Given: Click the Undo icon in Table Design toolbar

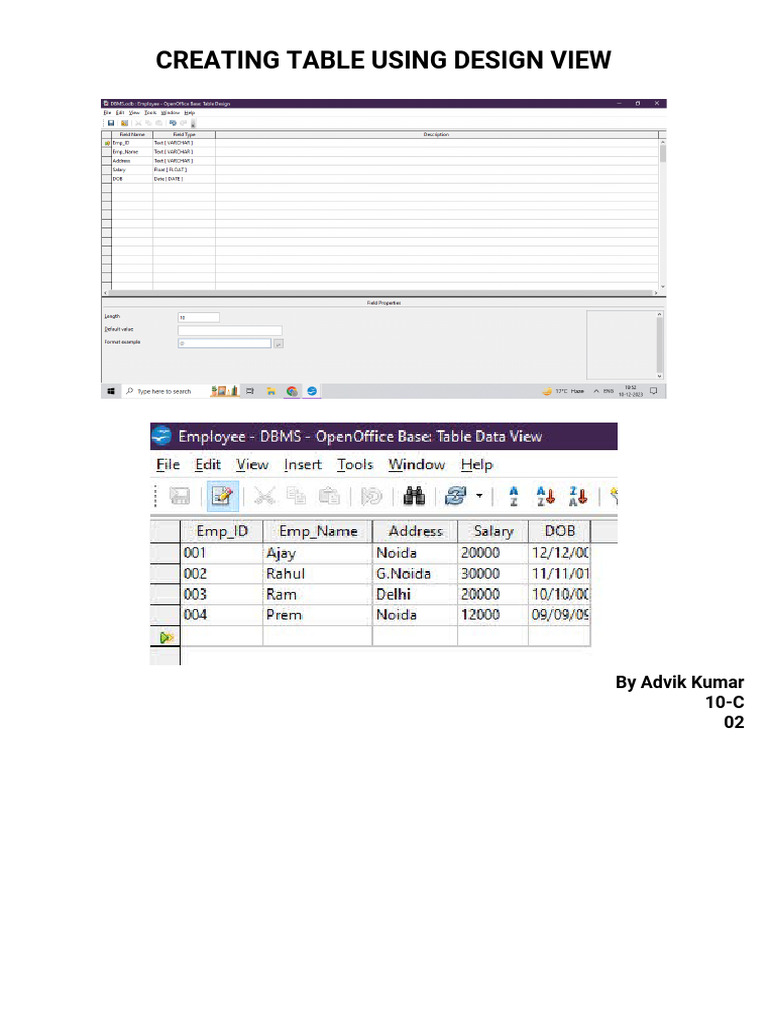Looking at the screenshot, I should 173,123.
